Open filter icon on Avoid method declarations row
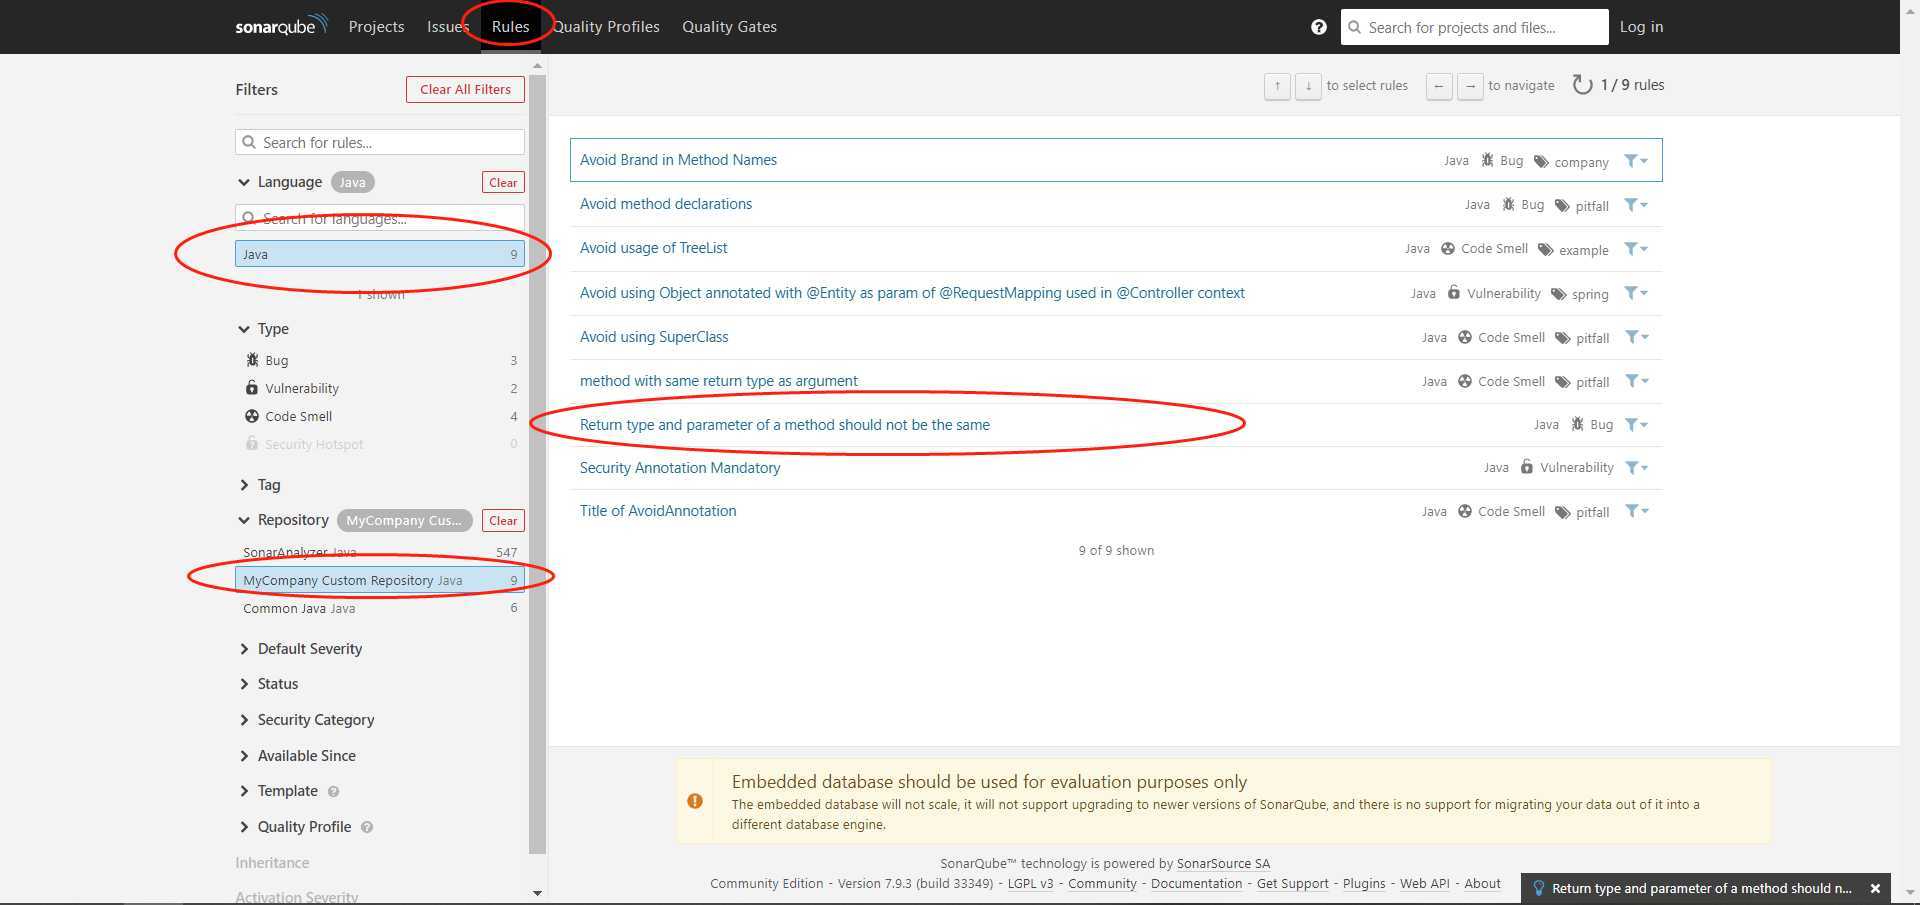This screenshot has width=1920, height=905. [x=1636, y=205]
